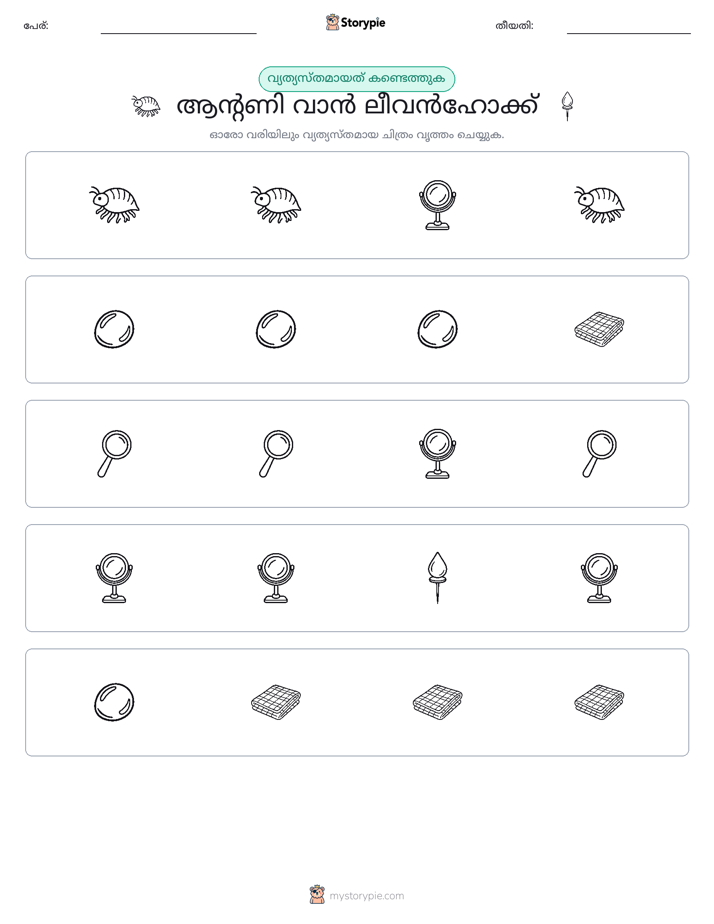Click the flea icon beside the title

pos(146,106)
